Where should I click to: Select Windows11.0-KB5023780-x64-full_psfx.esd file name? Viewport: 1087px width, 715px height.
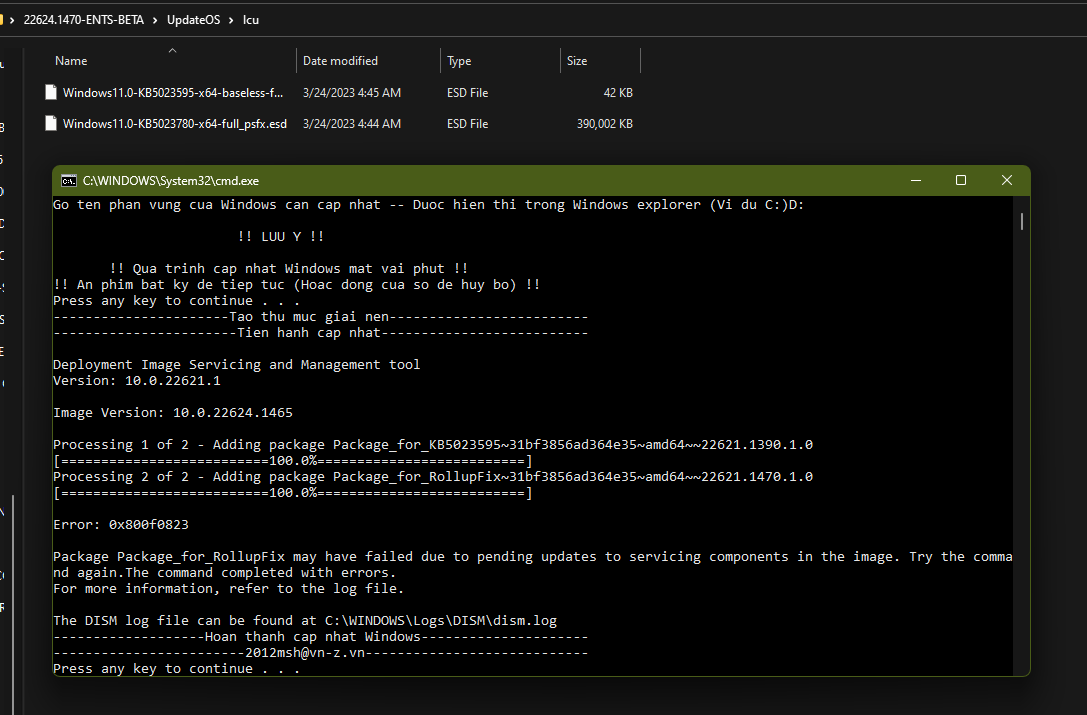pos(175,123)
